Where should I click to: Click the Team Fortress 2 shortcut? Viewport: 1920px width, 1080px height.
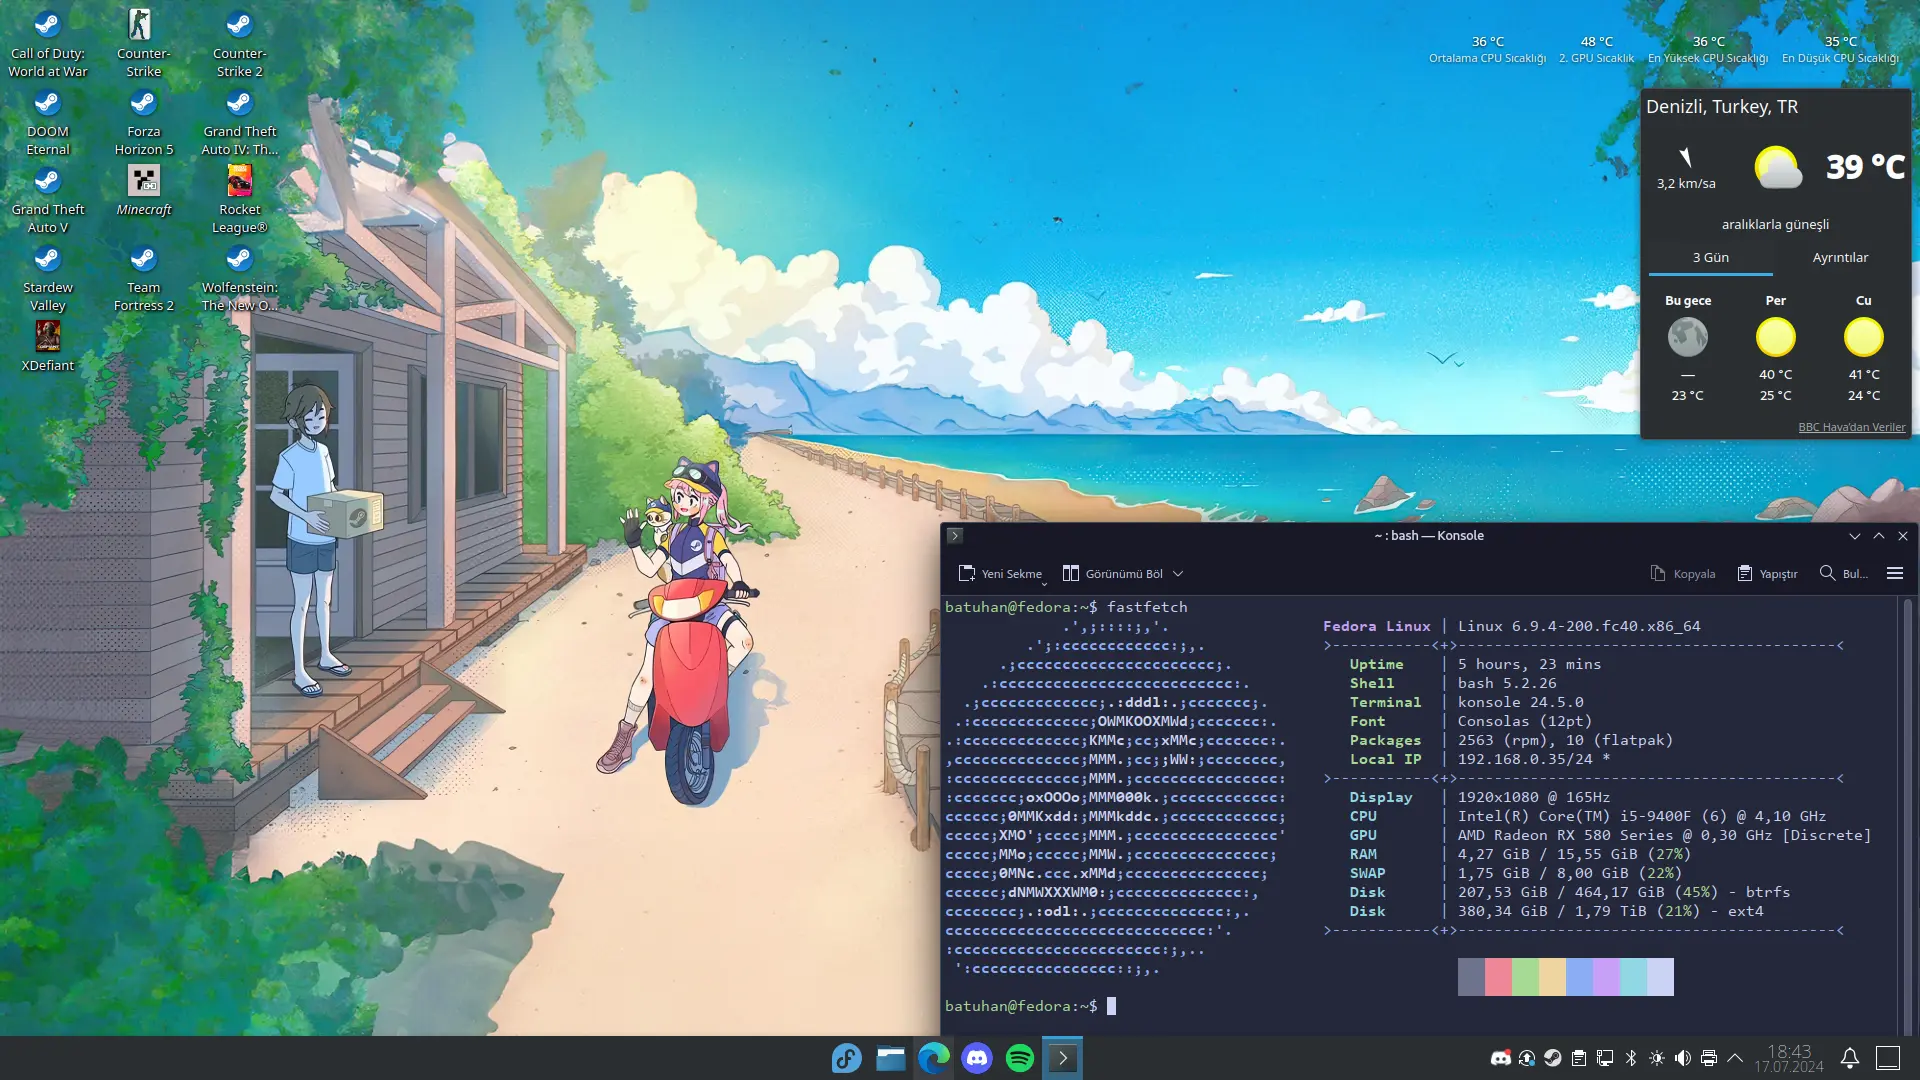point(144,278)
